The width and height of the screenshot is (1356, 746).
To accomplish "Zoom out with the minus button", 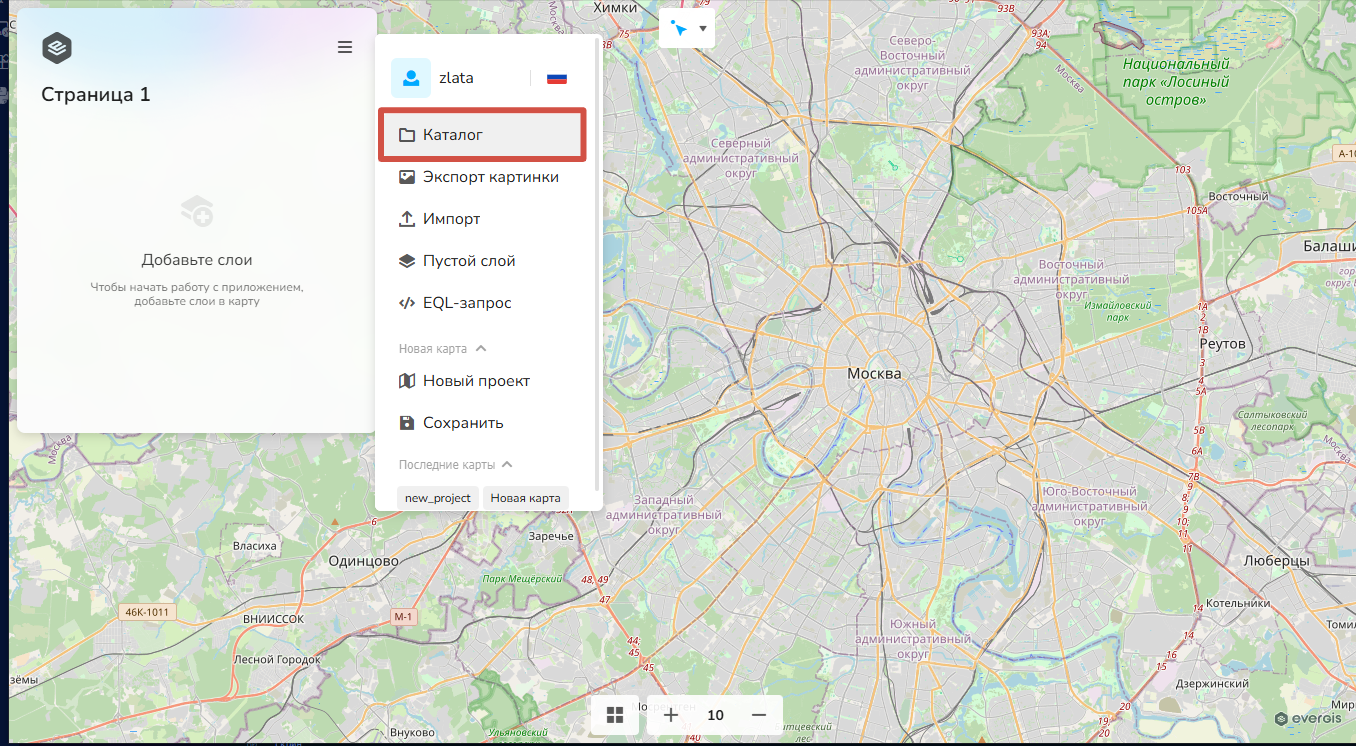I will pos(759,715).
